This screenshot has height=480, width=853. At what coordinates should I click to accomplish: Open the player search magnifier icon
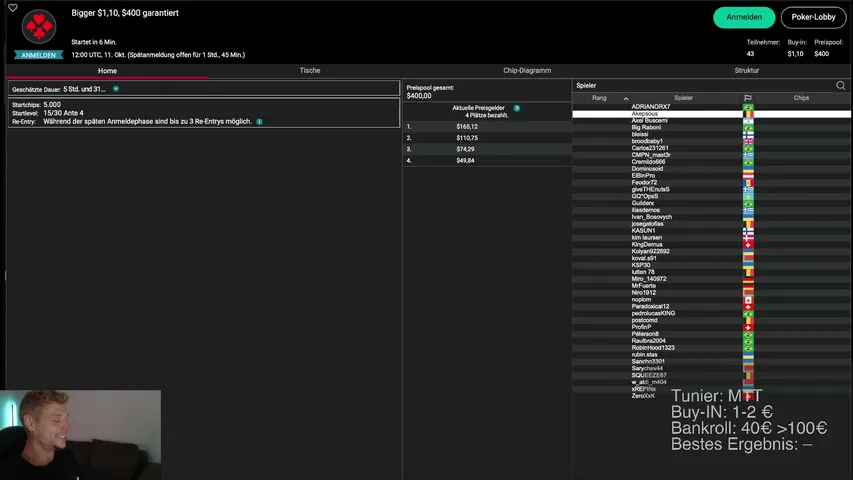pos(840,85)
